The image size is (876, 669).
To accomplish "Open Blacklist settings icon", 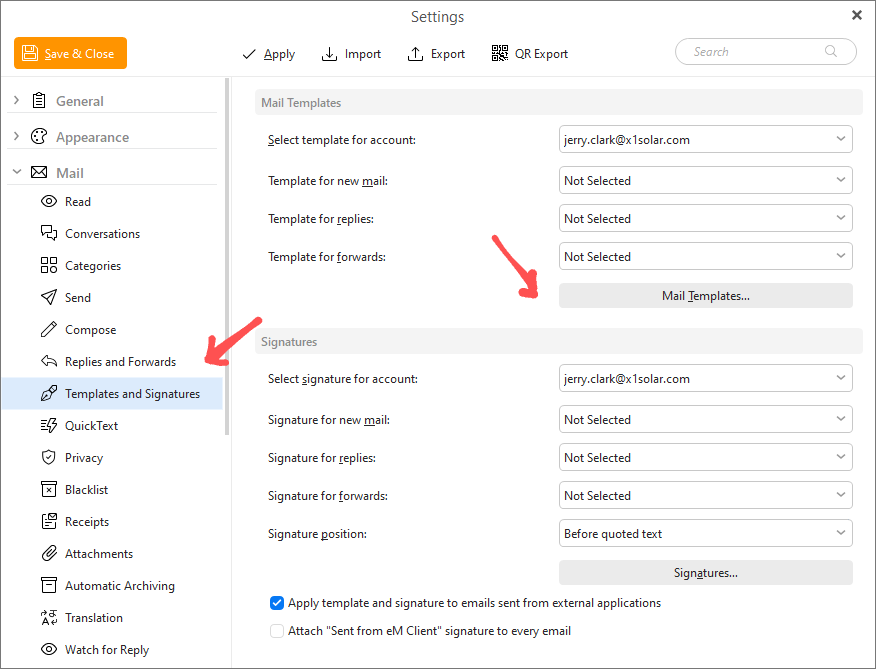I will point(49,490).
